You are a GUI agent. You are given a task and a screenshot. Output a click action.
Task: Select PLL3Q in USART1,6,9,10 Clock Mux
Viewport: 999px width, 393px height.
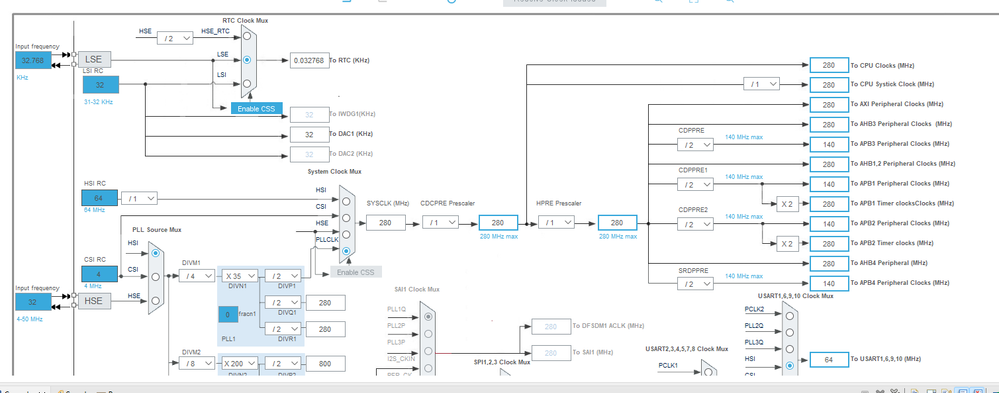[789, 349]
